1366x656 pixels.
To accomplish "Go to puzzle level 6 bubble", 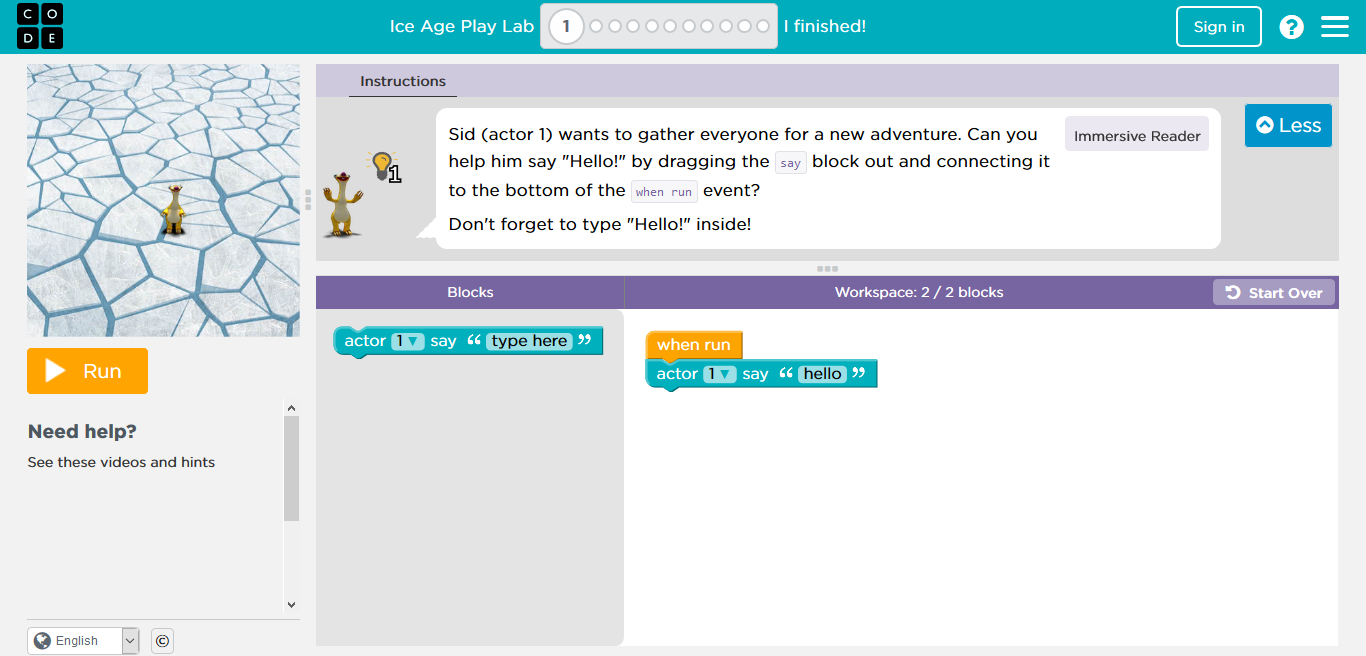I will pyautogui.click(x=670, y=26).
